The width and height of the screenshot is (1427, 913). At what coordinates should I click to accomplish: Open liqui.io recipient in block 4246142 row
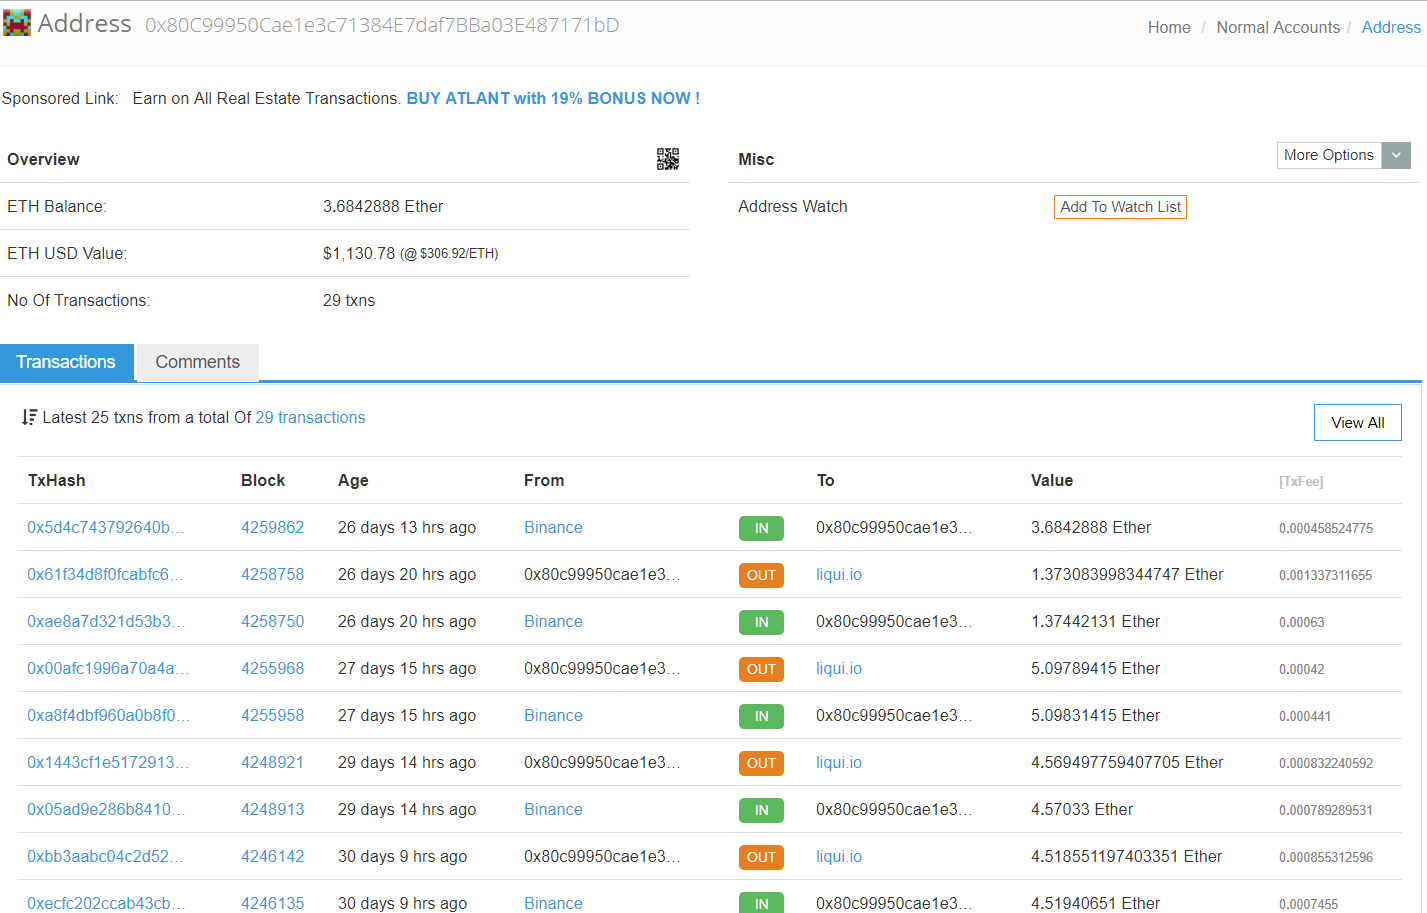click(838, 856)
